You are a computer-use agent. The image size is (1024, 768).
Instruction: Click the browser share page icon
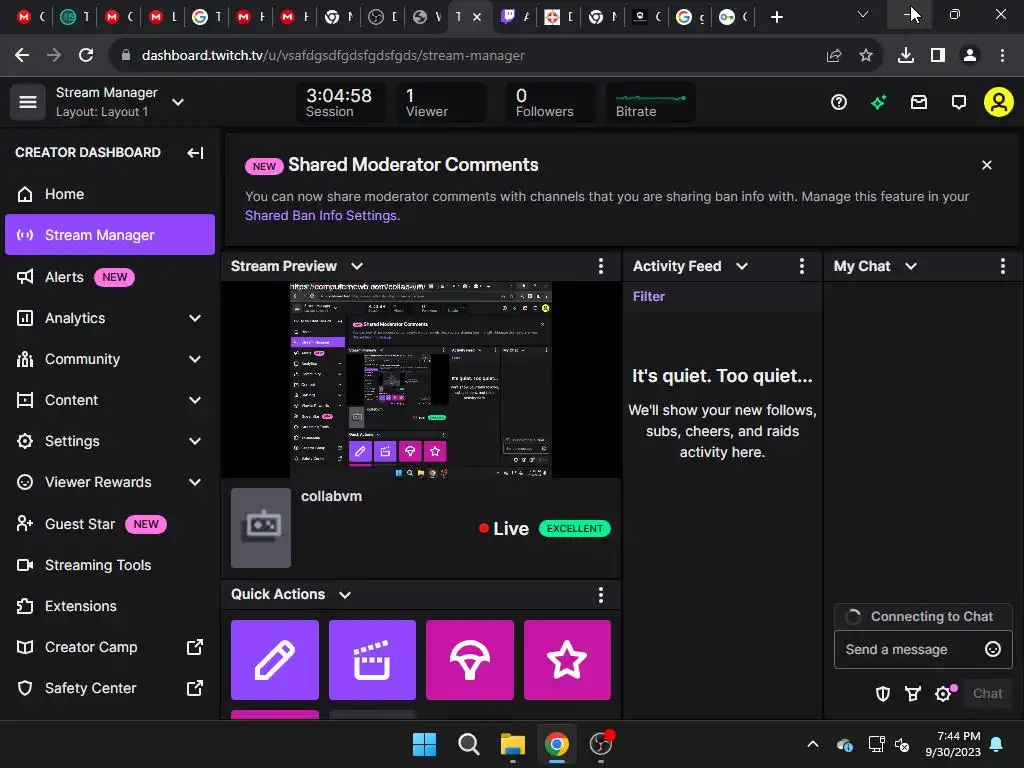tap(834, 56)
